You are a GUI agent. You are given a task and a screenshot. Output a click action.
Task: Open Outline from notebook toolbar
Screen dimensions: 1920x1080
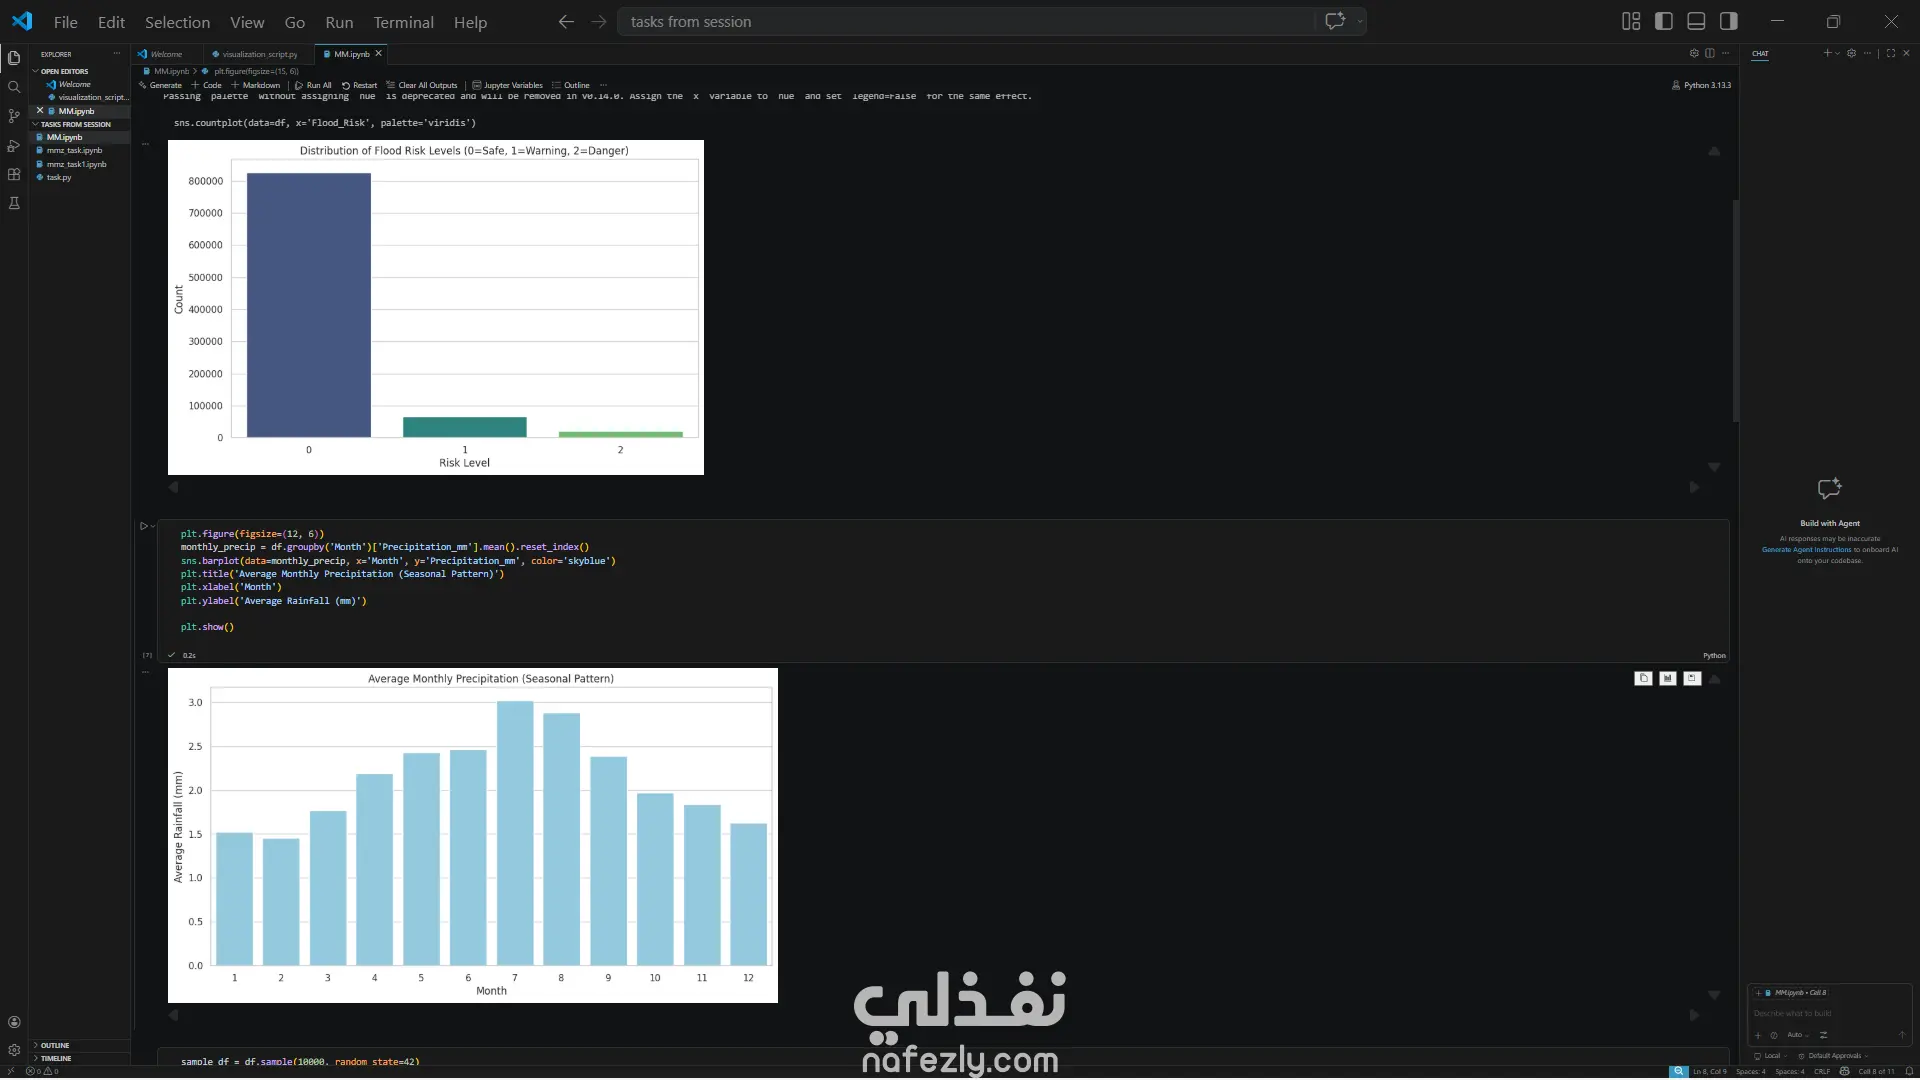(x=571, y=85)
